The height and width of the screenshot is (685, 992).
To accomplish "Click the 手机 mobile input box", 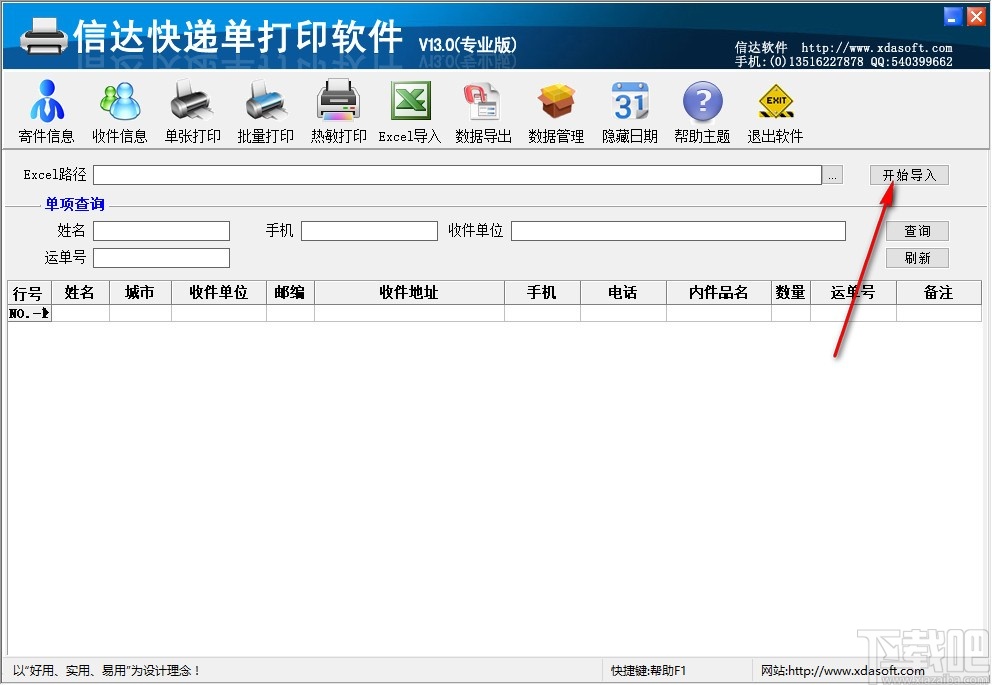I will pos(369,230).
